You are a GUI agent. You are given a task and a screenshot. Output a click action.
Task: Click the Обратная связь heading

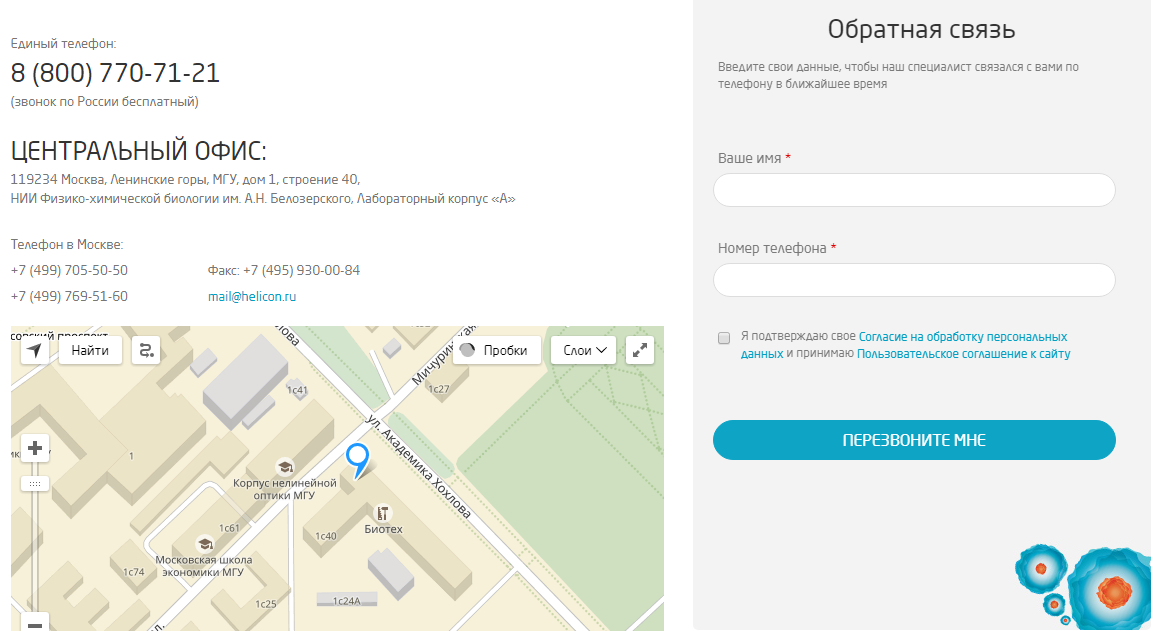coord(921,30)
